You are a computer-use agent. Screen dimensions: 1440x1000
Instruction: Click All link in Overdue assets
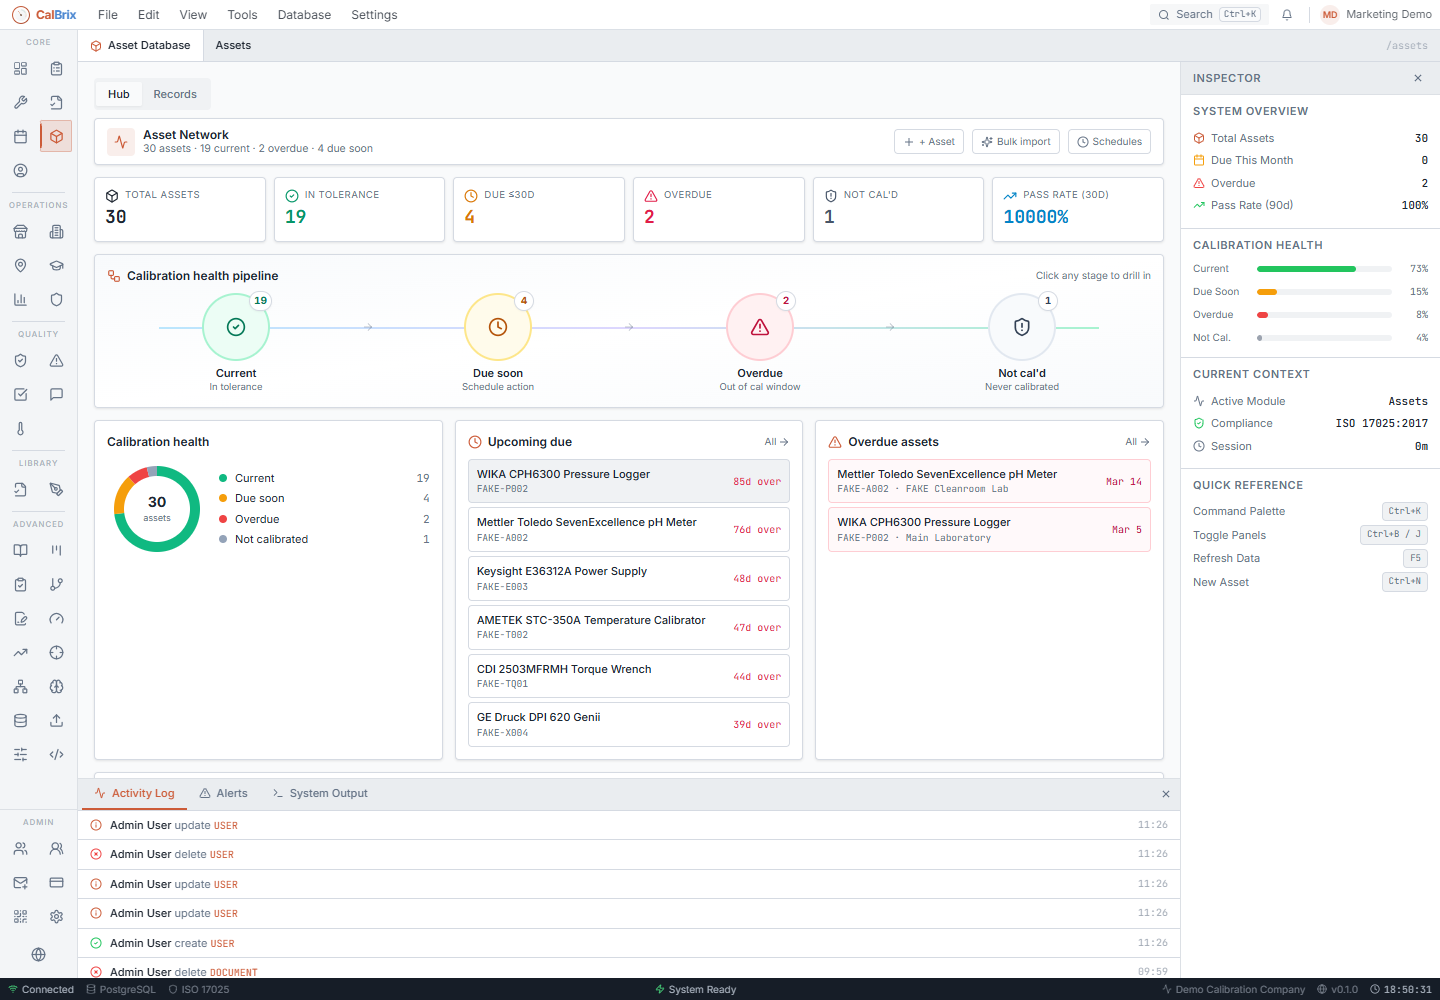click(1137, 441)
